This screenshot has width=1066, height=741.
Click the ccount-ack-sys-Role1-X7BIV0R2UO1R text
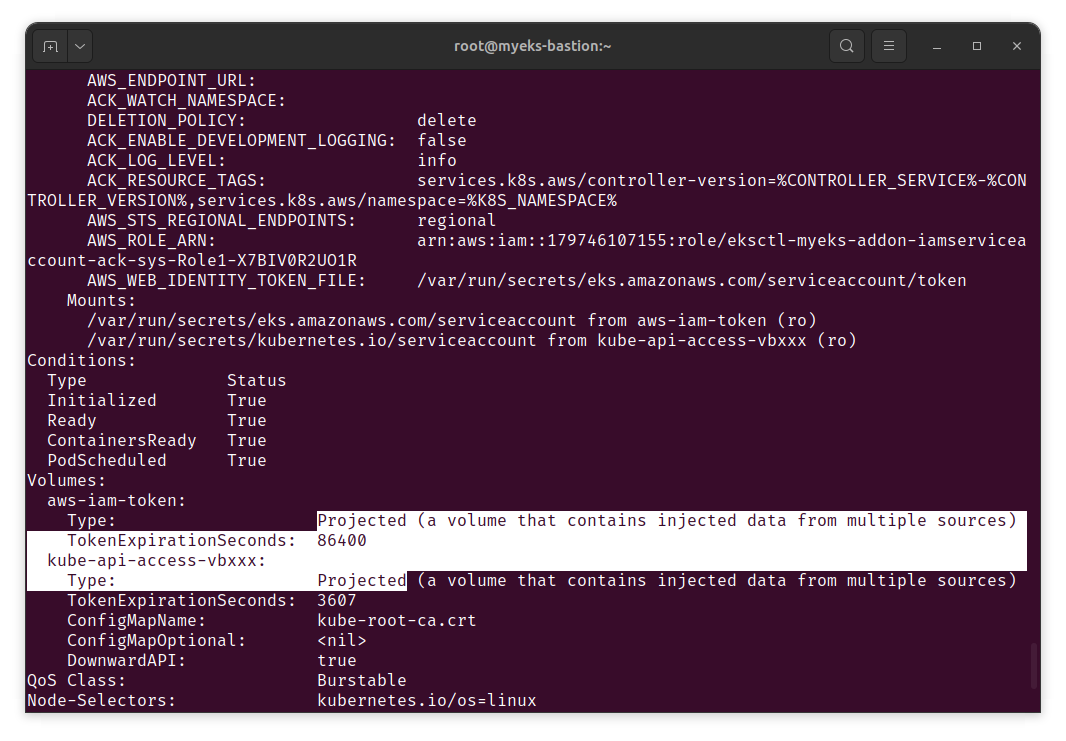pos(192,261)
